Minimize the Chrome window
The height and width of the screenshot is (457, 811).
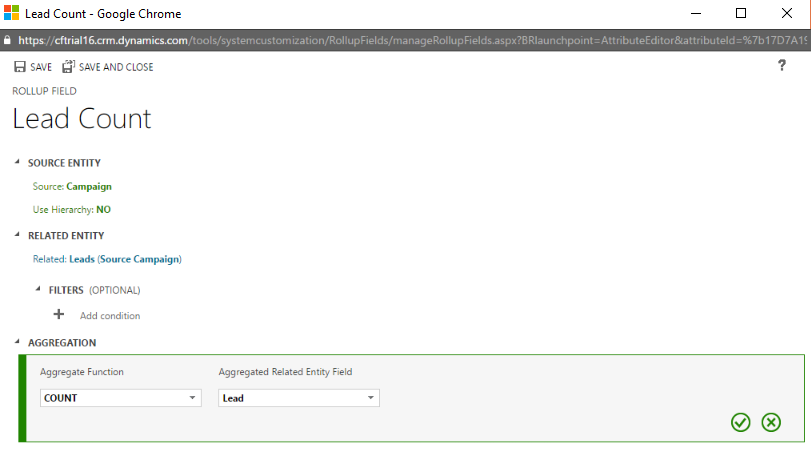(x=696, y=13)
